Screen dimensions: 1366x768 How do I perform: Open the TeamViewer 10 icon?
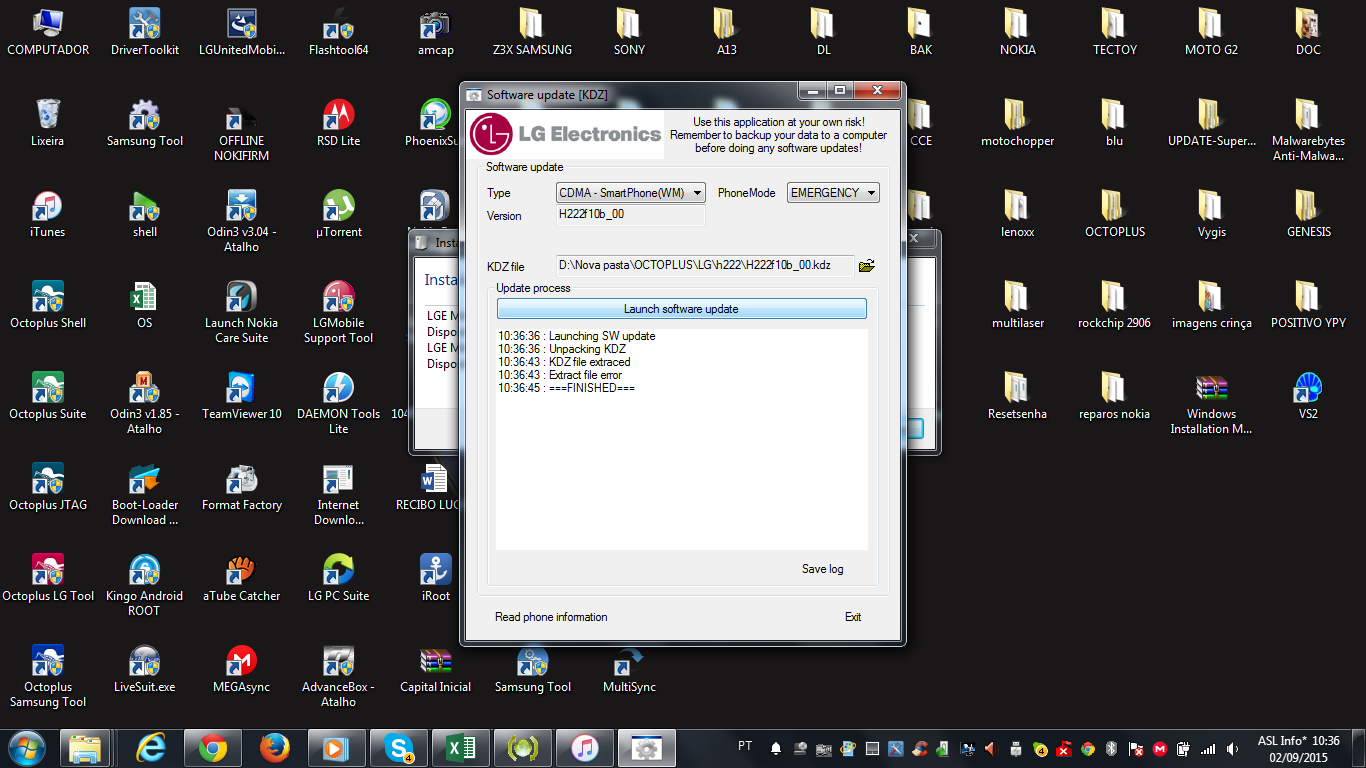pos(241,396)
